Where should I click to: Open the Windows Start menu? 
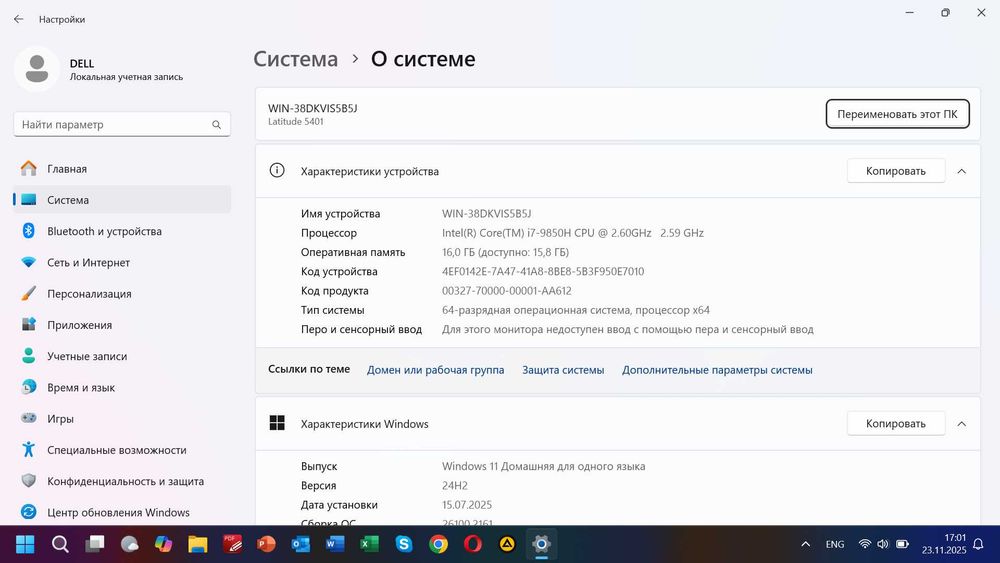coord(26,544)
